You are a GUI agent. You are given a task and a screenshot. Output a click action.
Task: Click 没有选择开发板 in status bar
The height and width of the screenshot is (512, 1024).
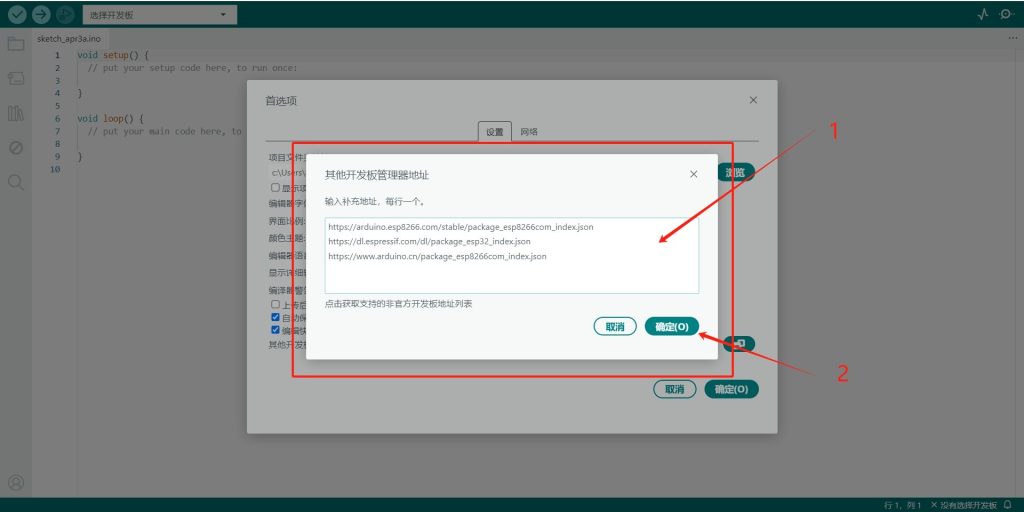[964, 505]
